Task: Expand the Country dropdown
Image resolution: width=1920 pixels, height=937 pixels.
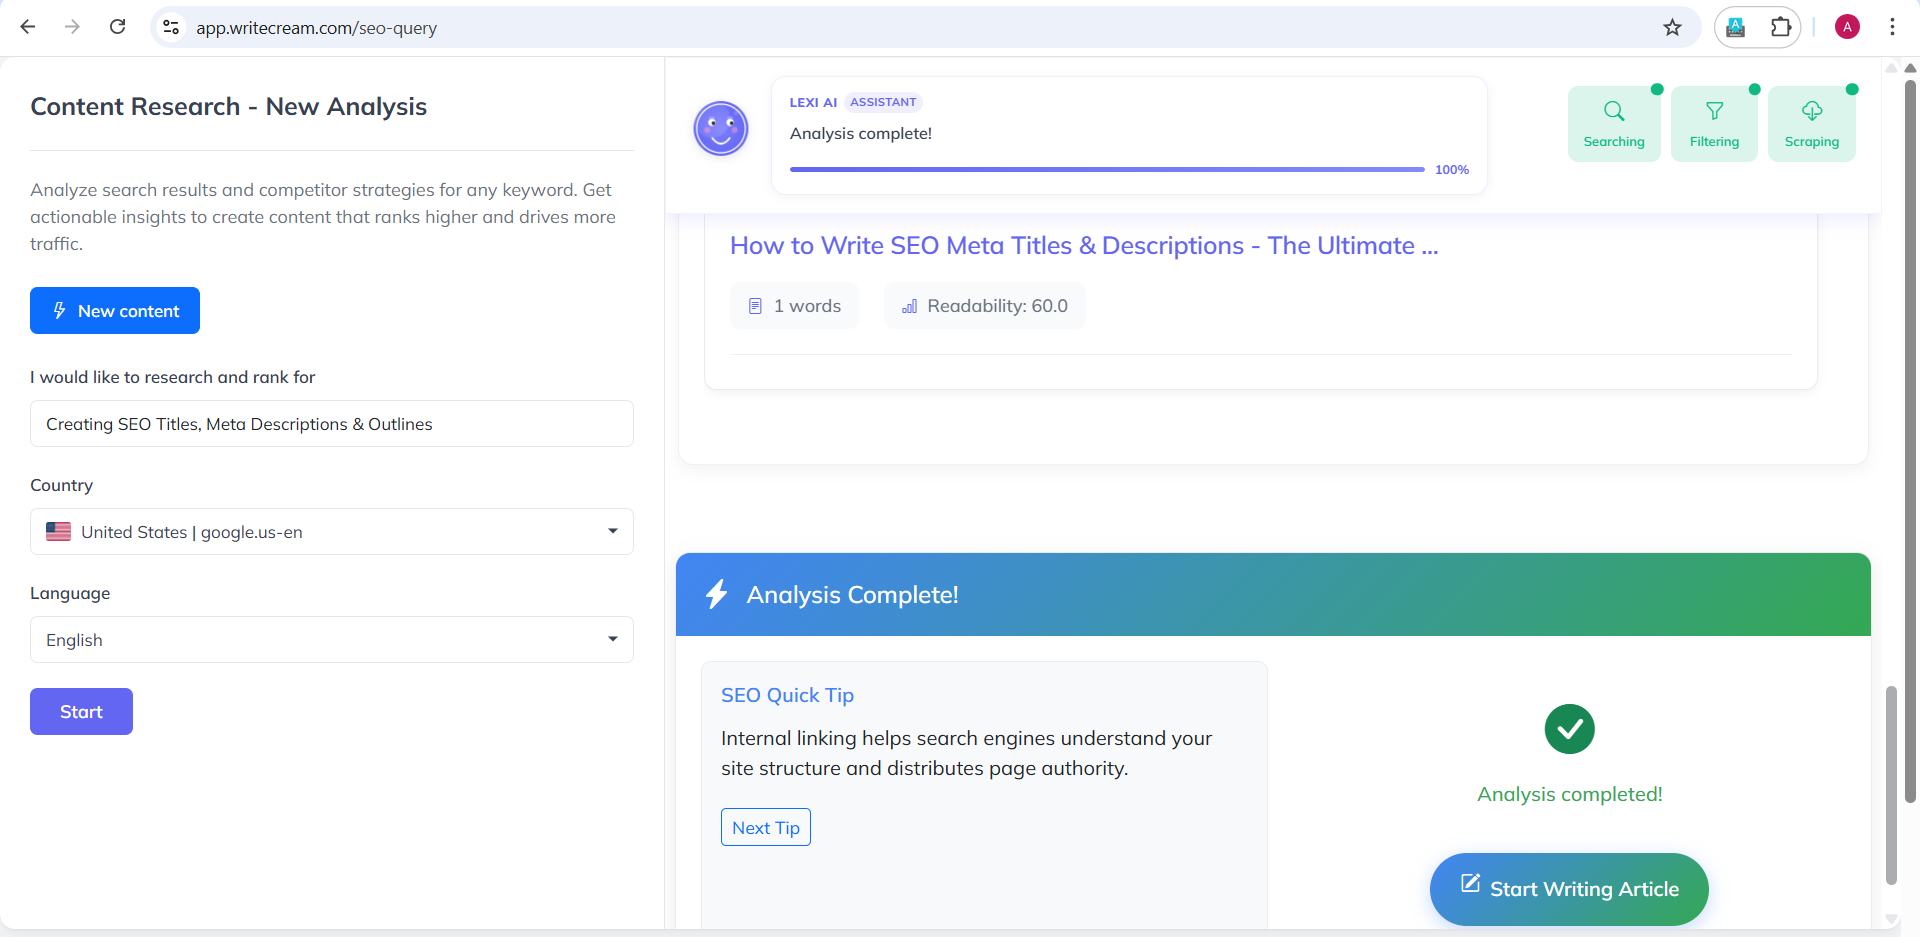Action: 332,532
